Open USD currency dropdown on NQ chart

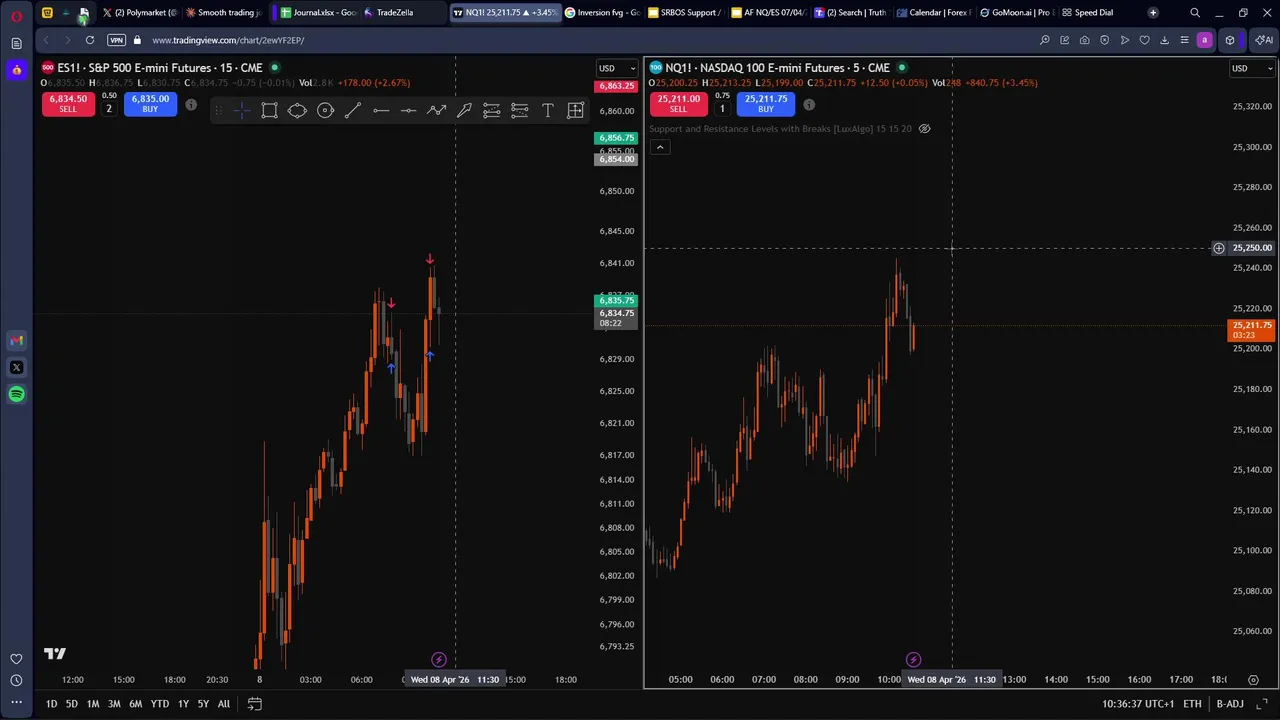tap(1252, 68)
